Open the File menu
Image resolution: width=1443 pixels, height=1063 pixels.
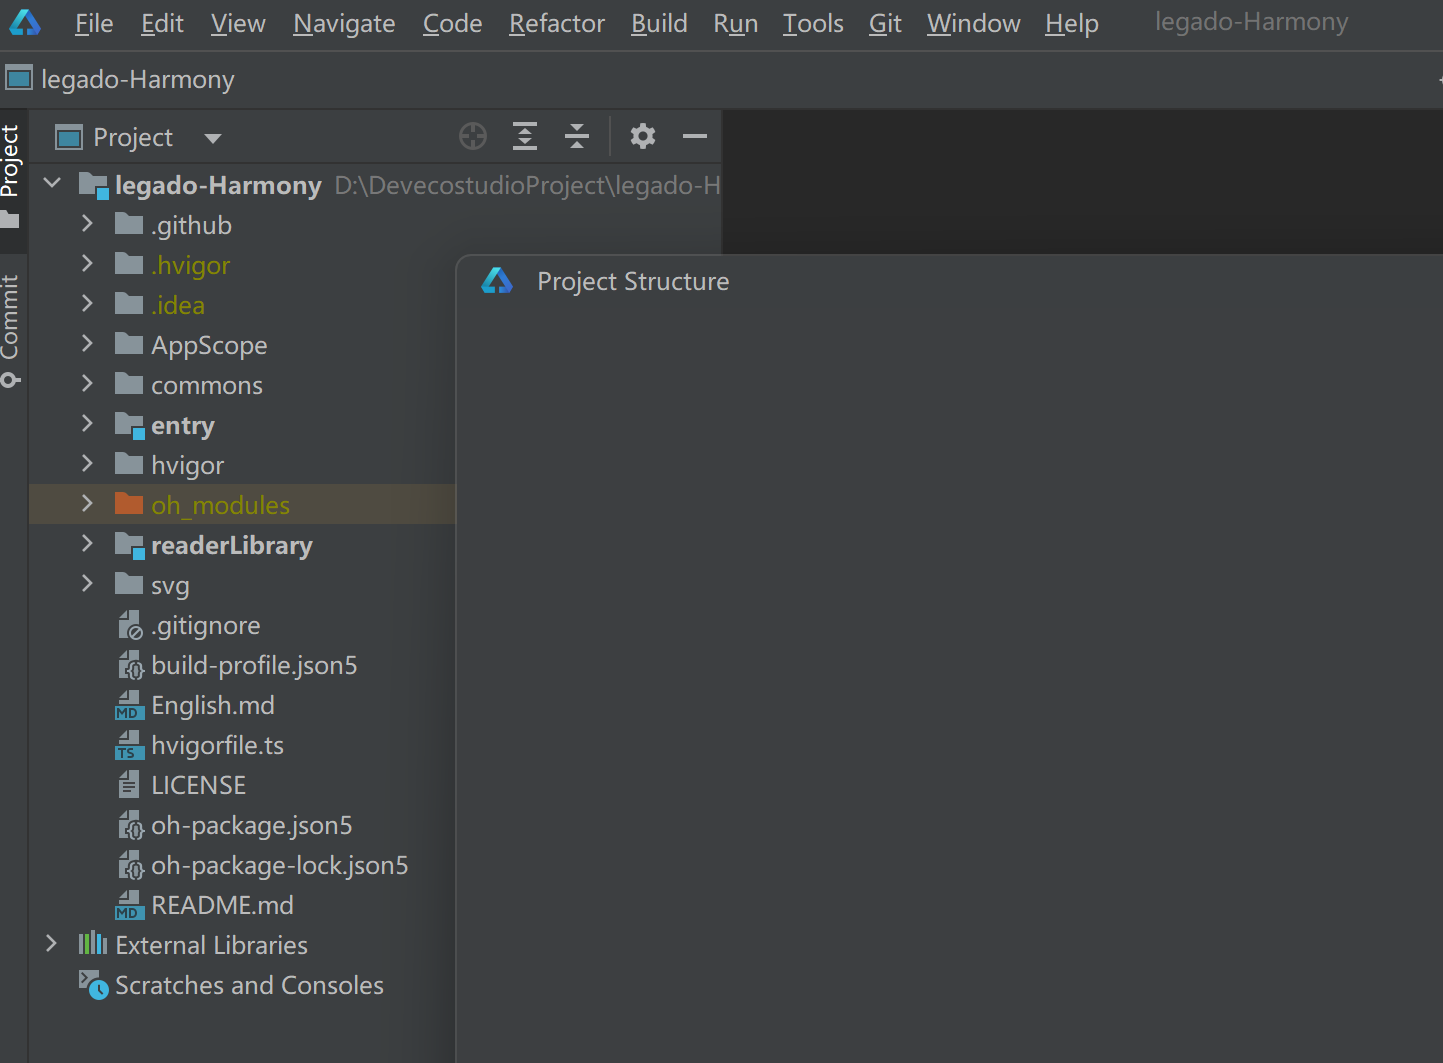tap(94, 23)
